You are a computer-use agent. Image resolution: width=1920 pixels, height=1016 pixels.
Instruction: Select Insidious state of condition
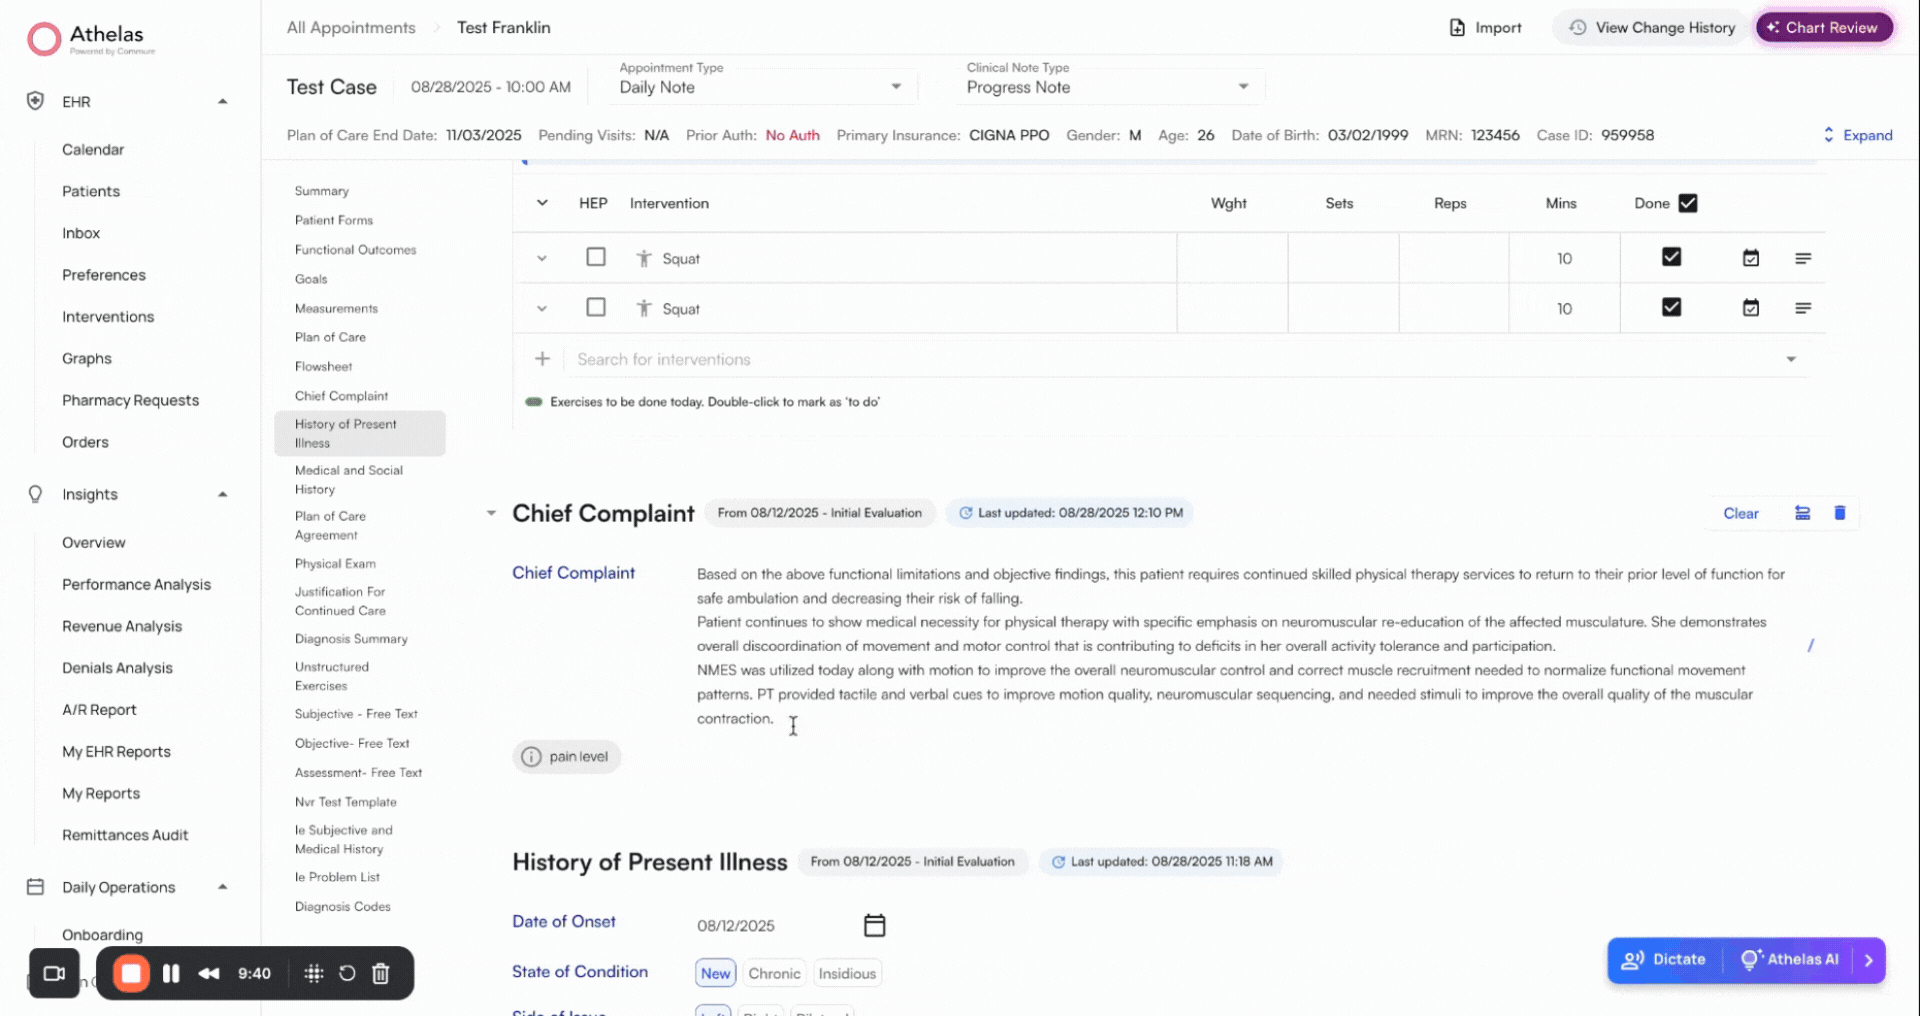pos(847,973)
